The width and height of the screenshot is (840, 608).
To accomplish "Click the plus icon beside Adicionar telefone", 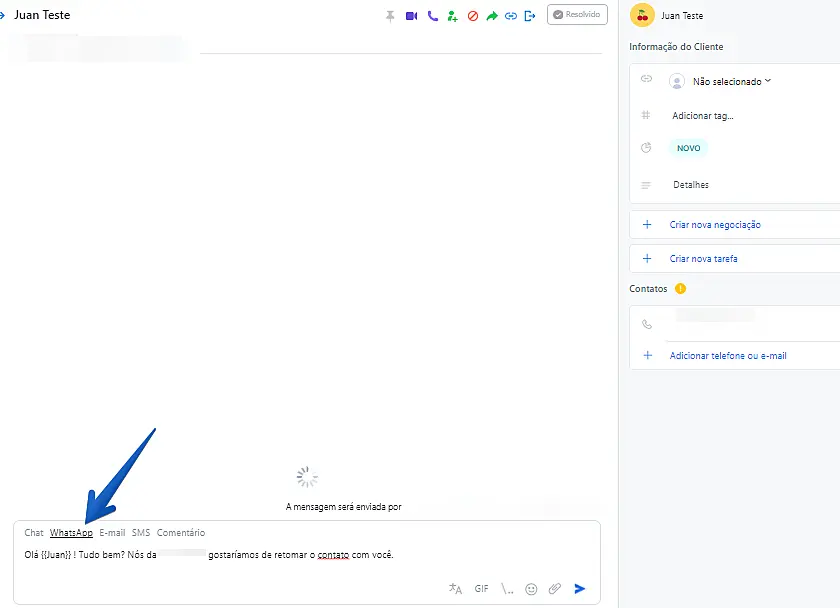I will point(647,355).
